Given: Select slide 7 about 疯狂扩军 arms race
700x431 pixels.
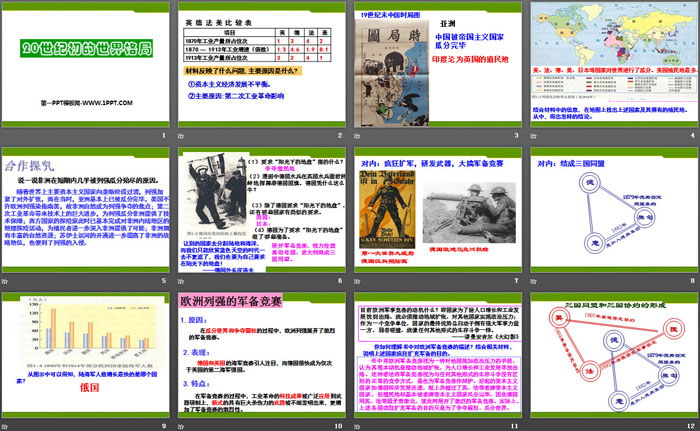Looking at the screenshot, I should 438,210.
